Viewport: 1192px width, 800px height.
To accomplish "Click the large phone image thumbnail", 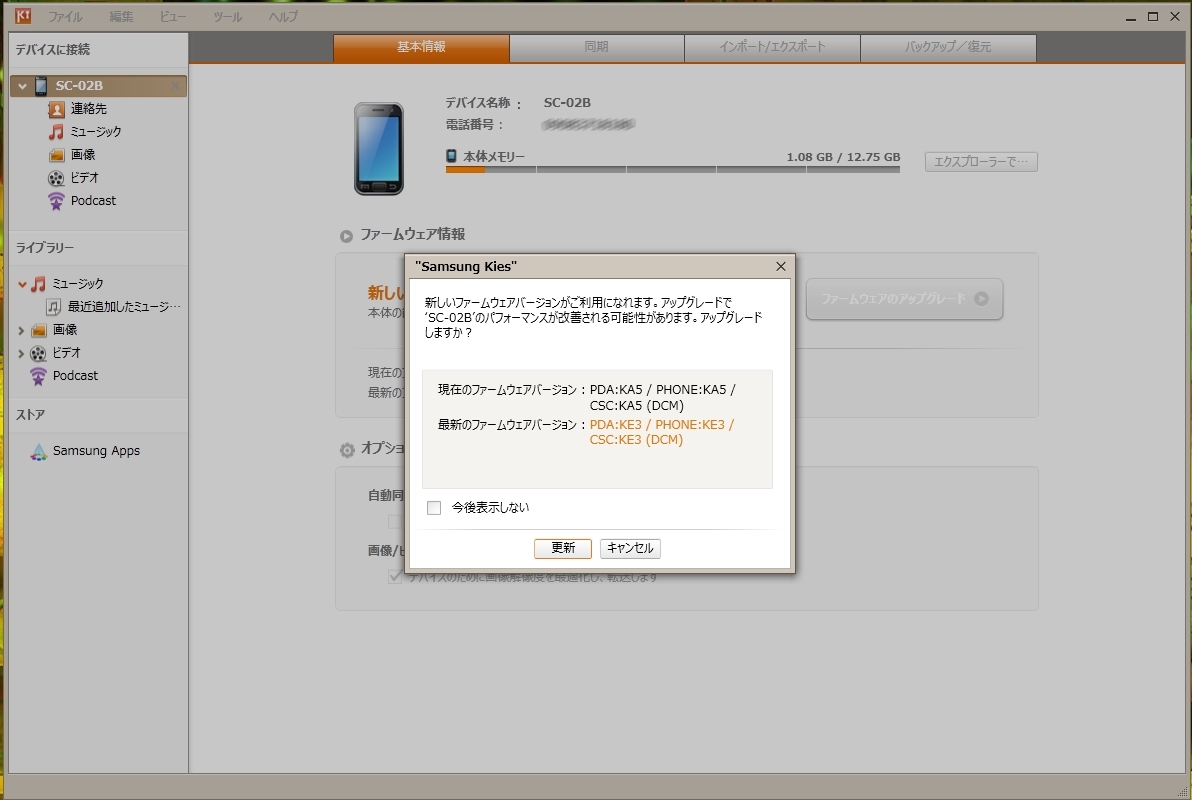I will tap(379, 149).
